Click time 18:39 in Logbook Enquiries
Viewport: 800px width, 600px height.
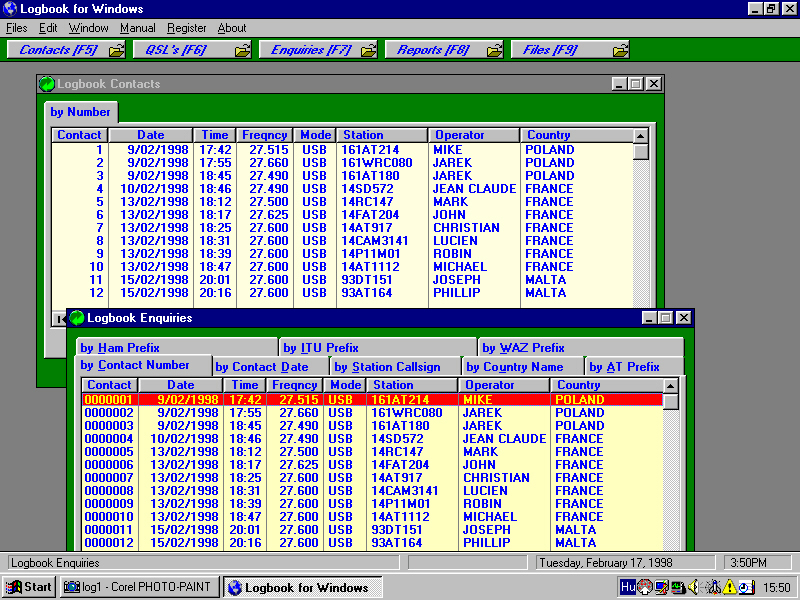tap(245, 504)
